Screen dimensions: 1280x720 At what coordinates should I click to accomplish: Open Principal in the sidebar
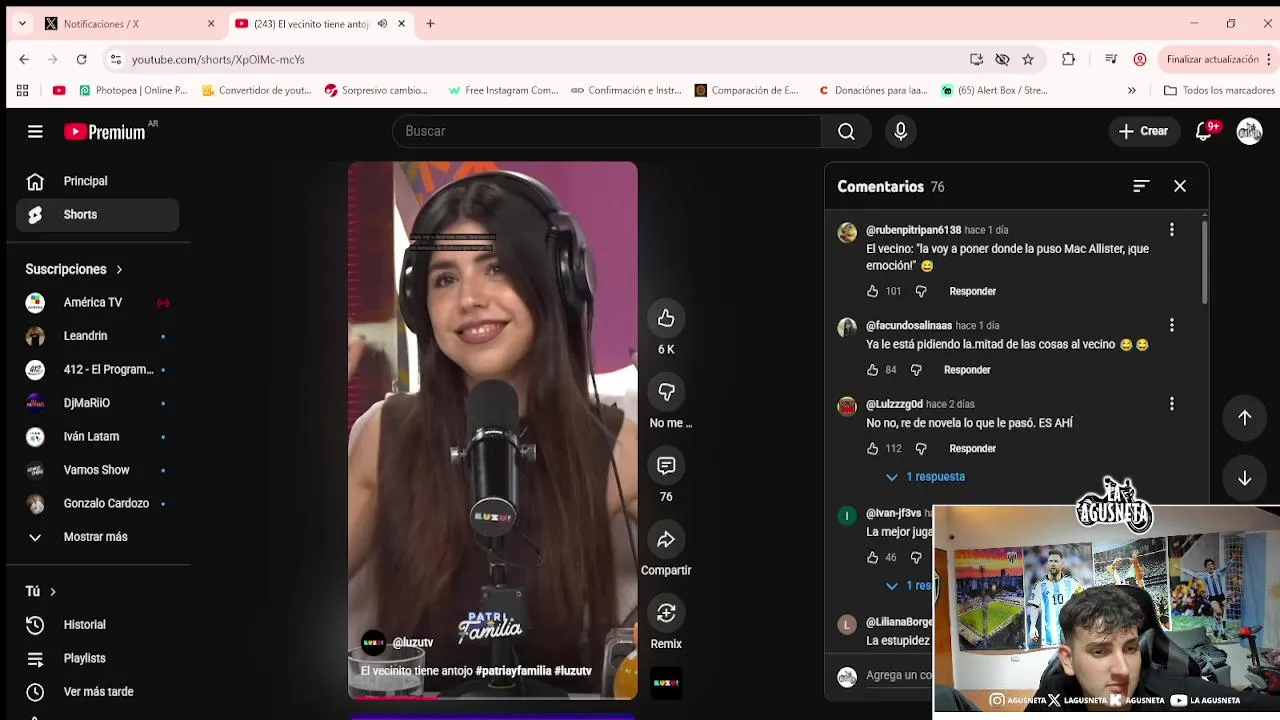(97, 181)
